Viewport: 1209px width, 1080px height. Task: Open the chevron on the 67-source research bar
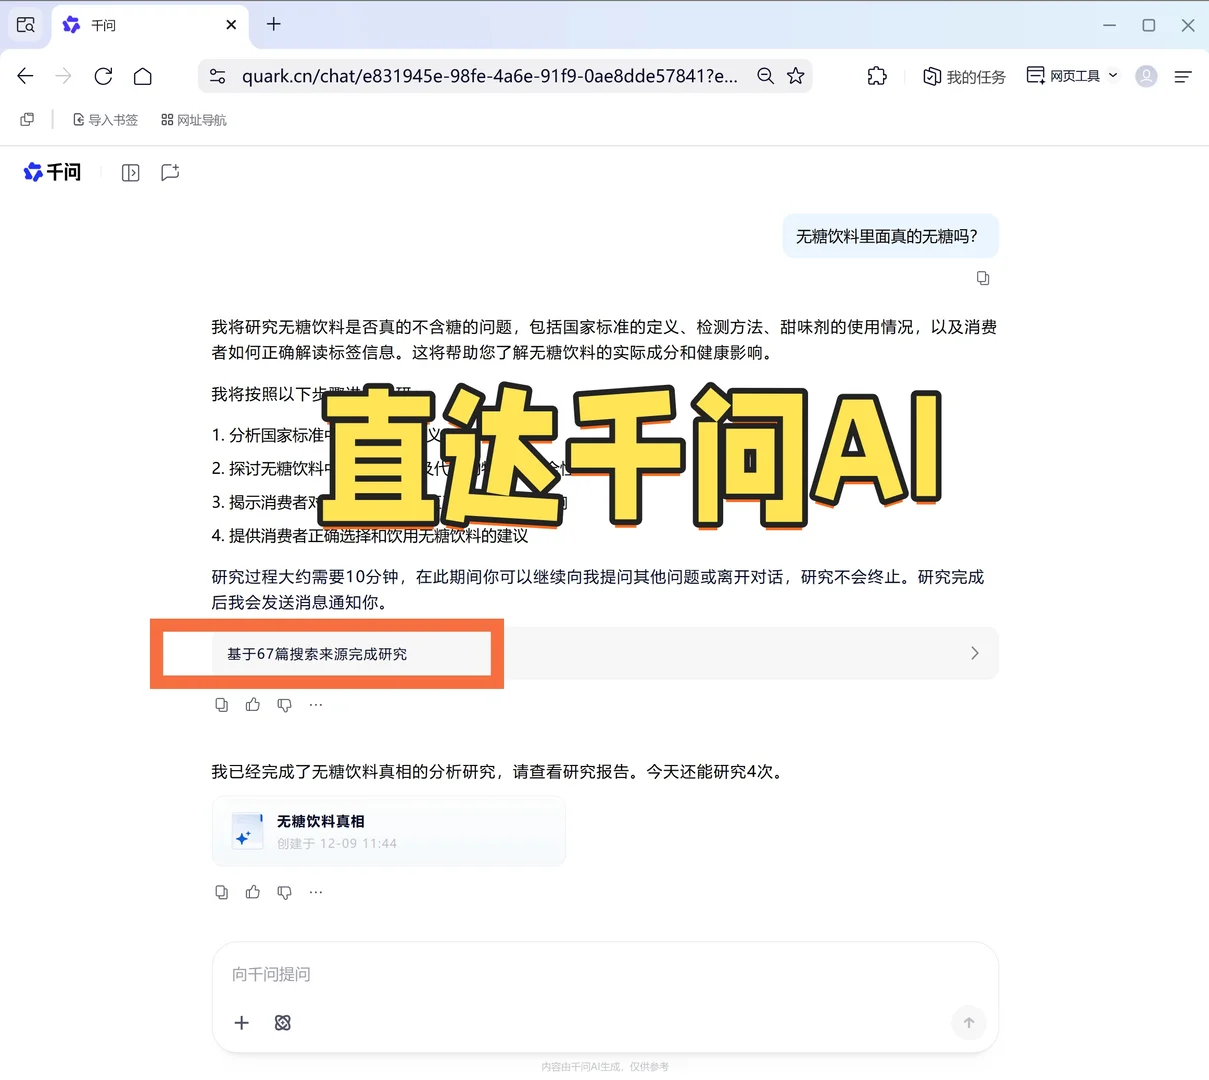[x=974, y=653]
